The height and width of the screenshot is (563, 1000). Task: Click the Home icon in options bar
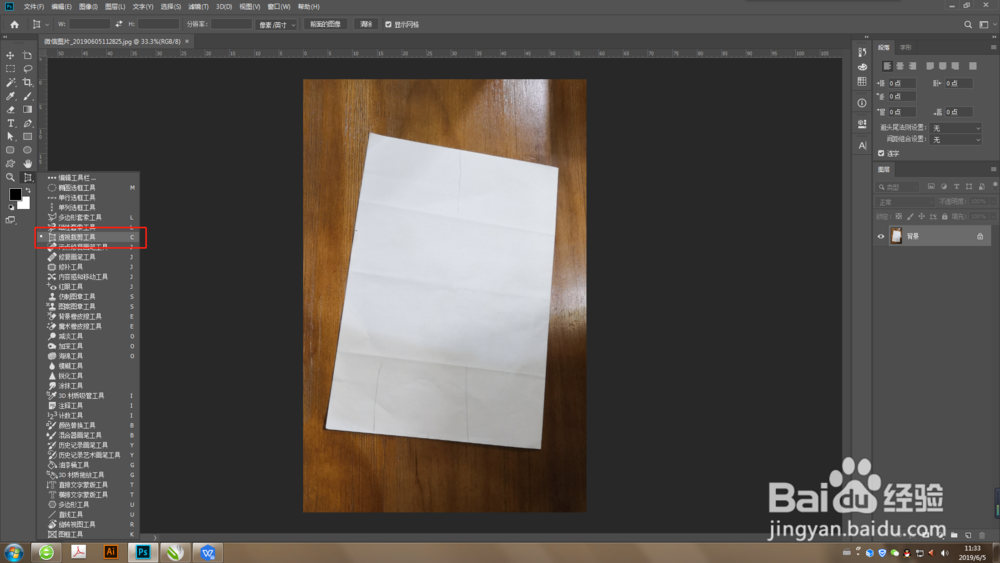[x=14, y=24]
